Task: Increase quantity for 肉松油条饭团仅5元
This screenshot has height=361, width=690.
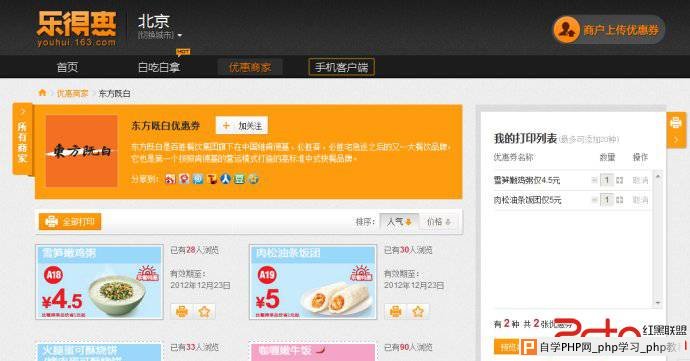Action: 620,200
